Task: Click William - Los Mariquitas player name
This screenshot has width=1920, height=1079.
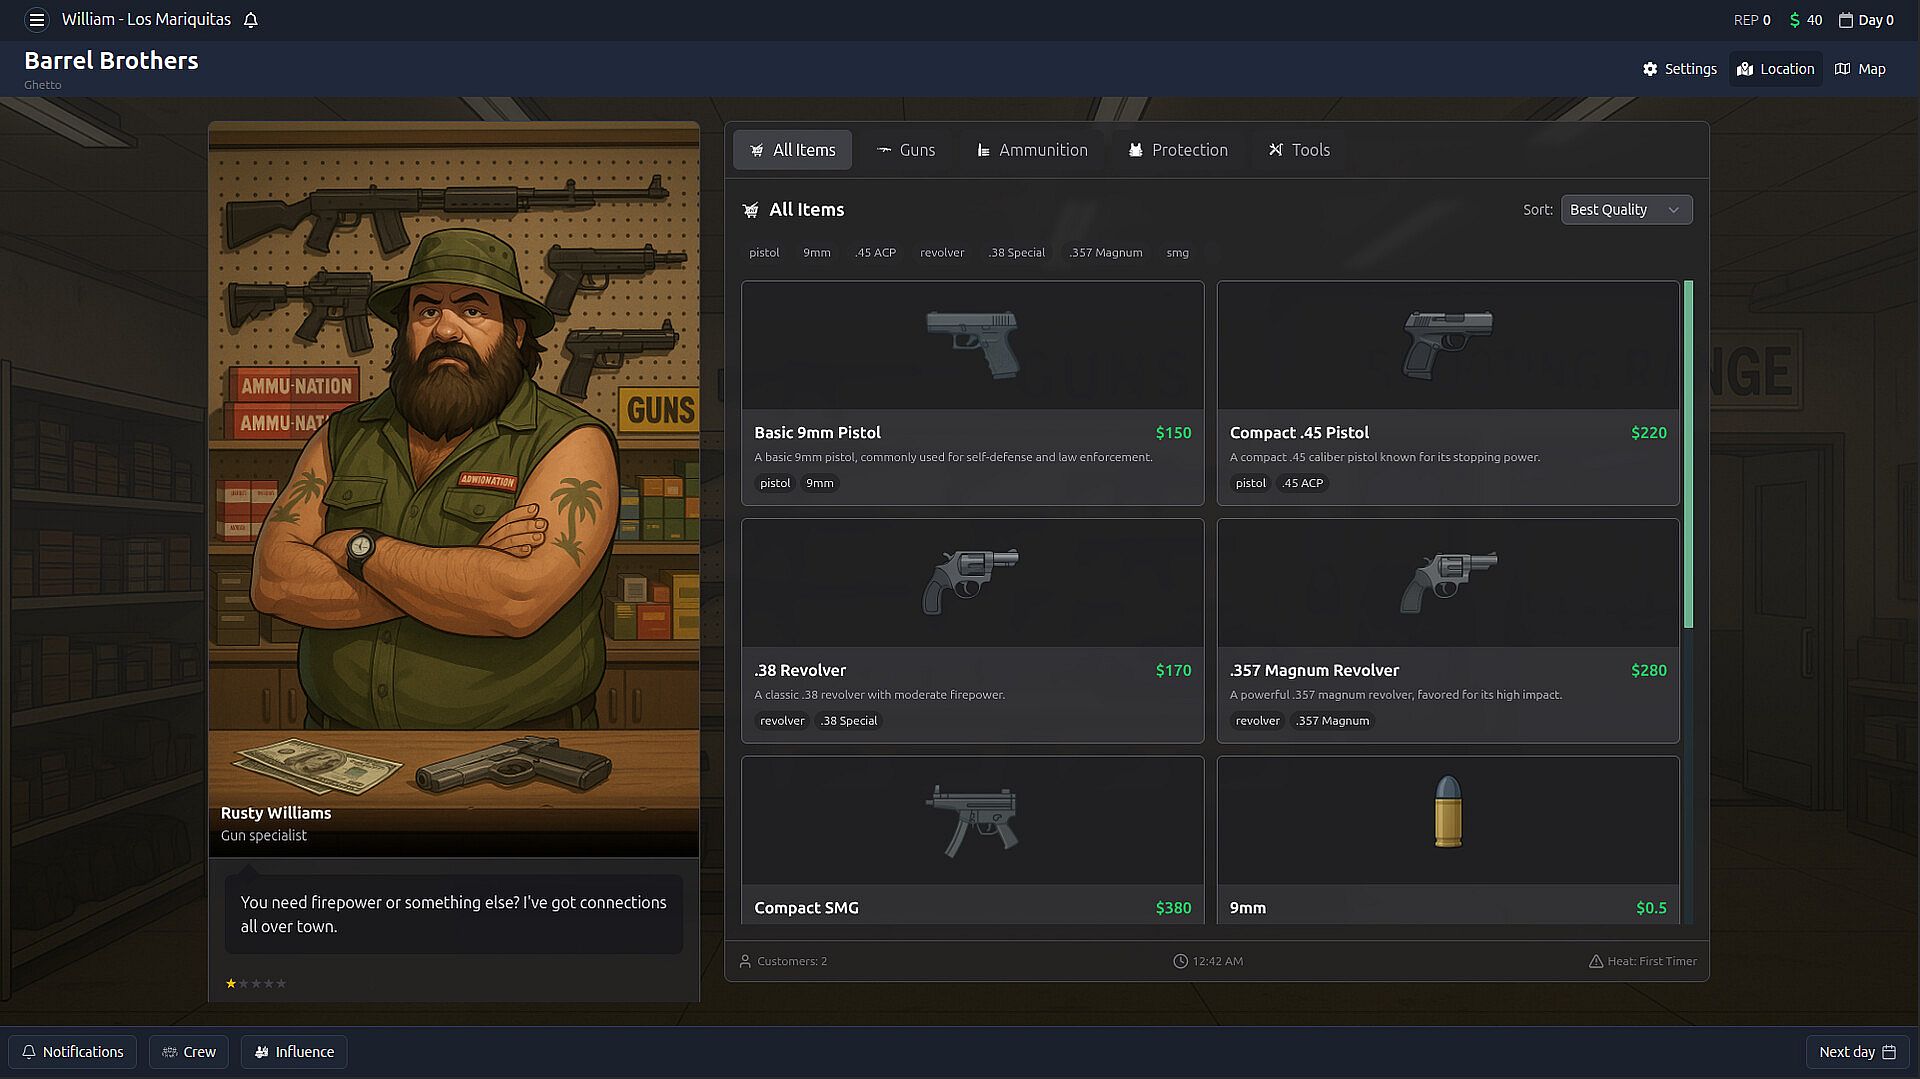Action: point(146,20)
